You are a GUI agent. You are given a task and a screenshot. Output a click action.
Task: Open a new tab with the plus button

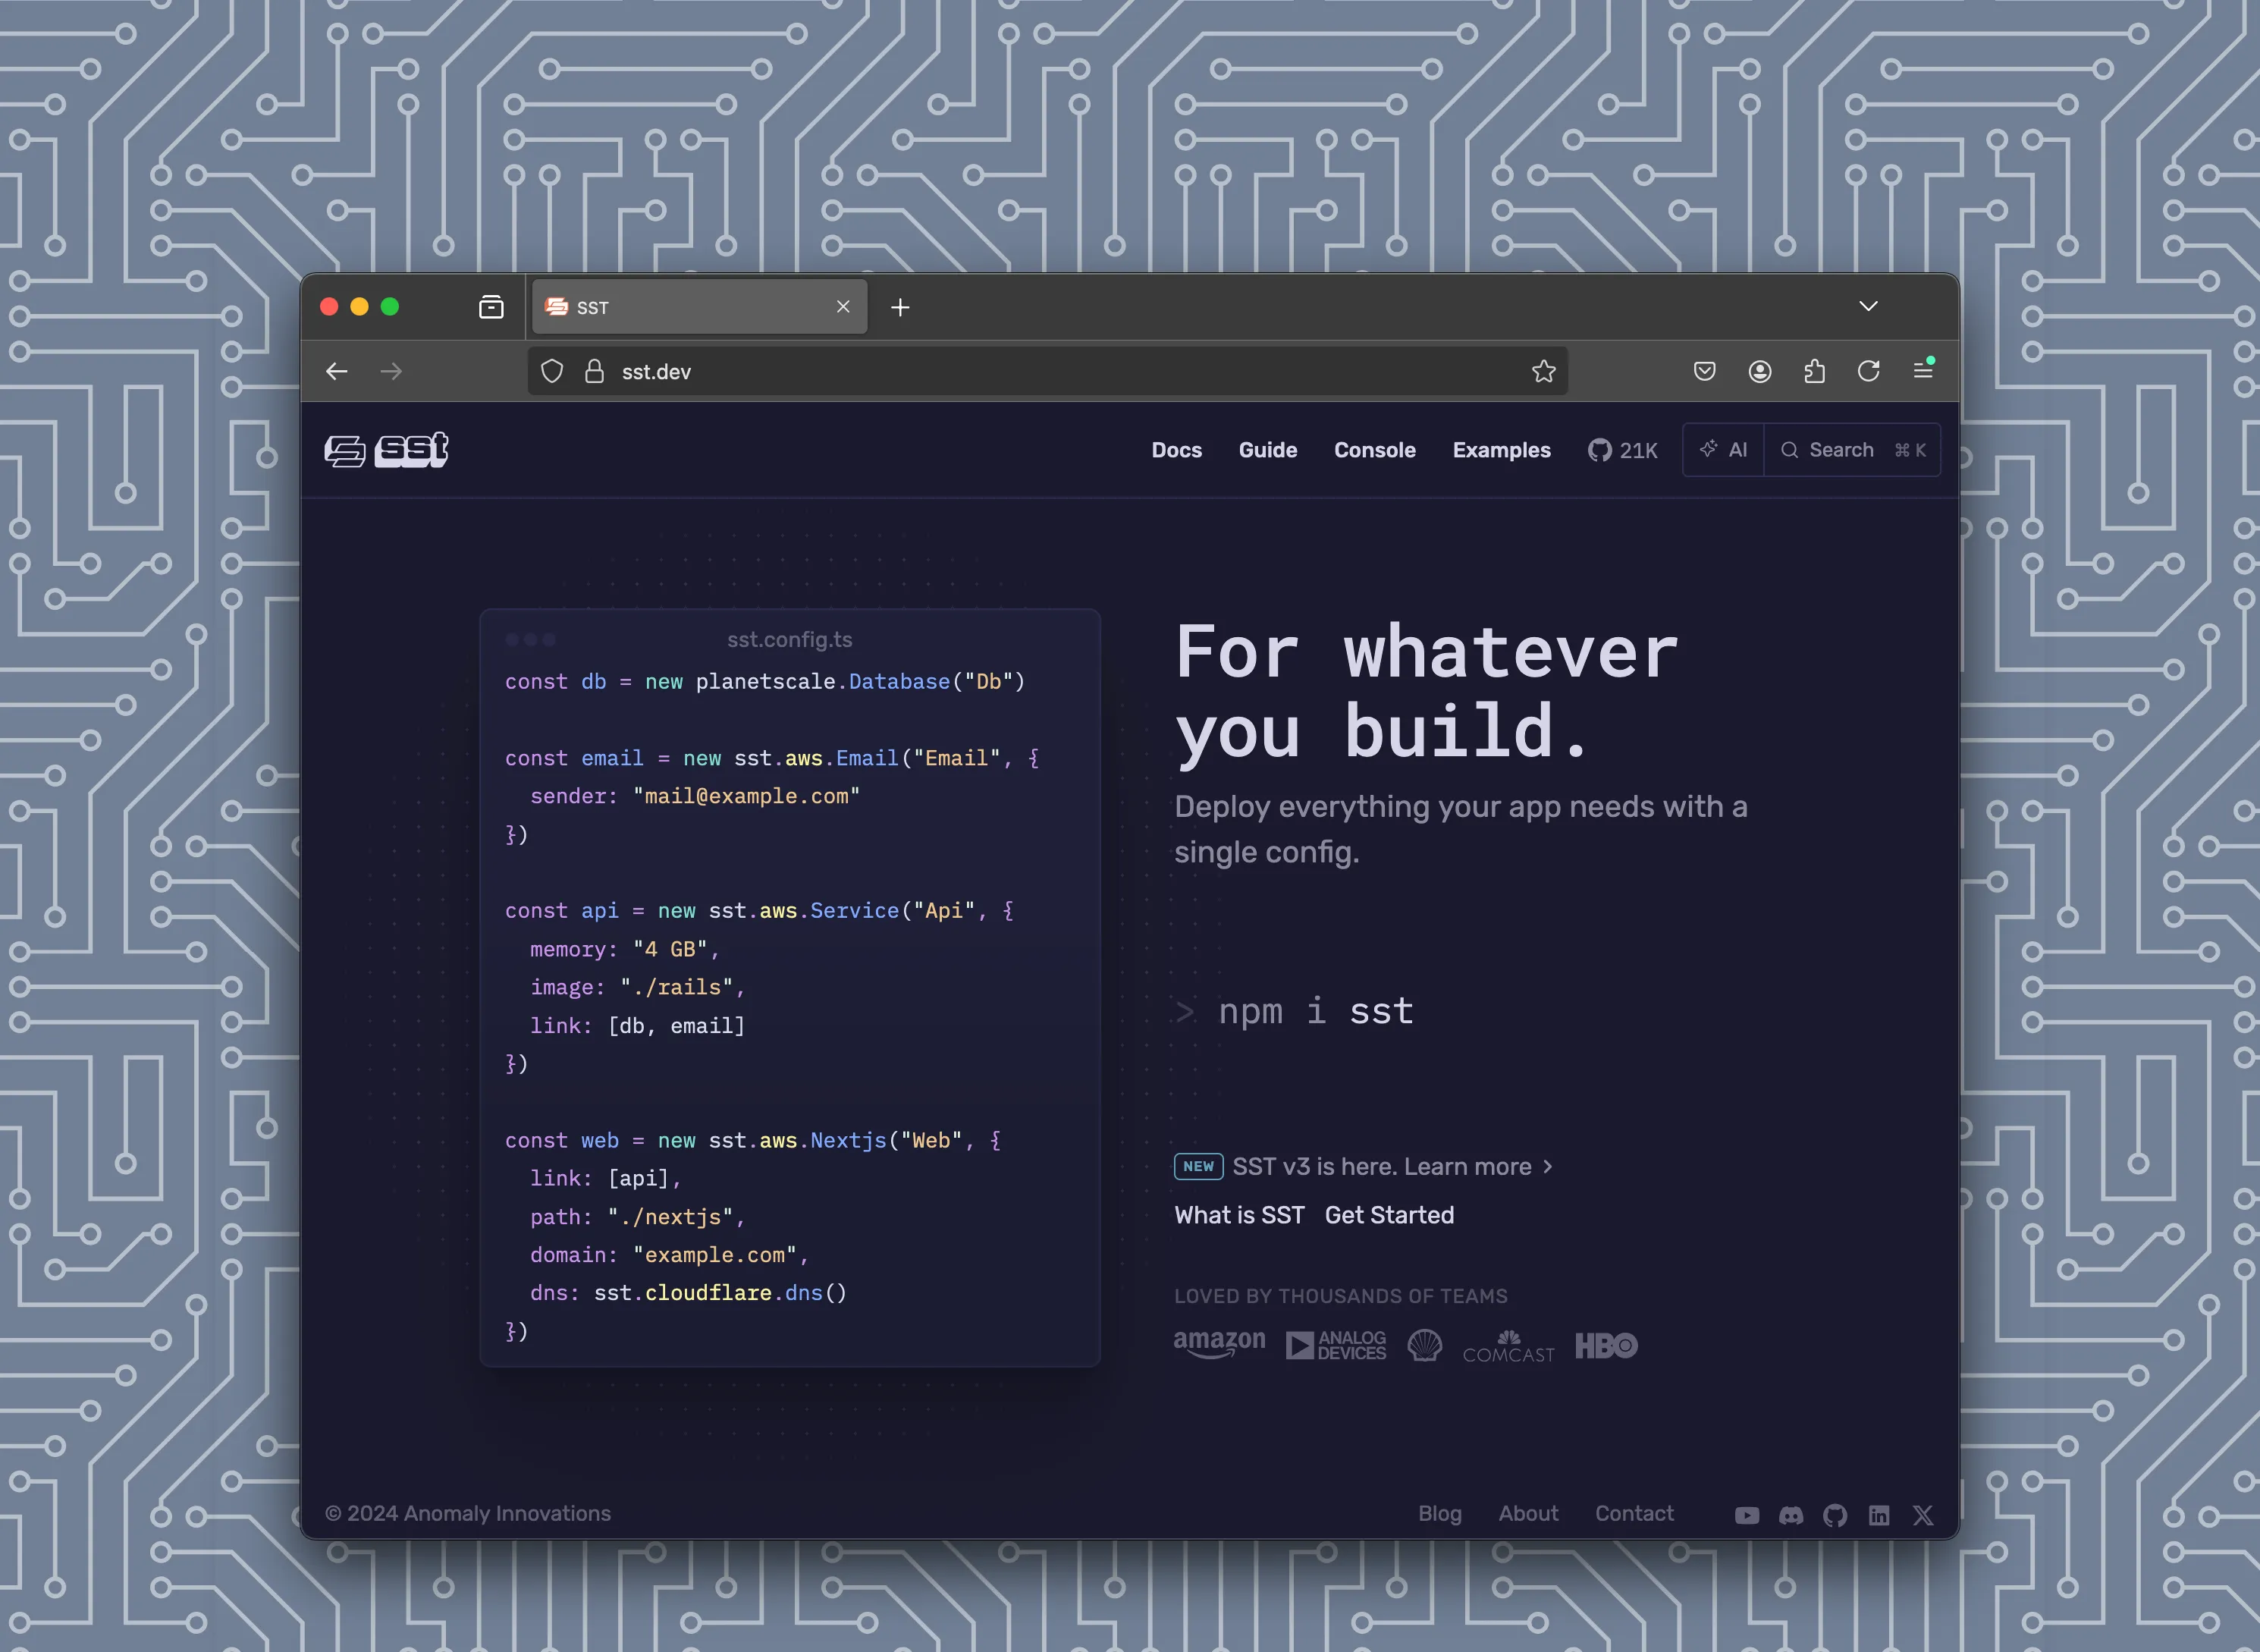(x=900, y=307)
